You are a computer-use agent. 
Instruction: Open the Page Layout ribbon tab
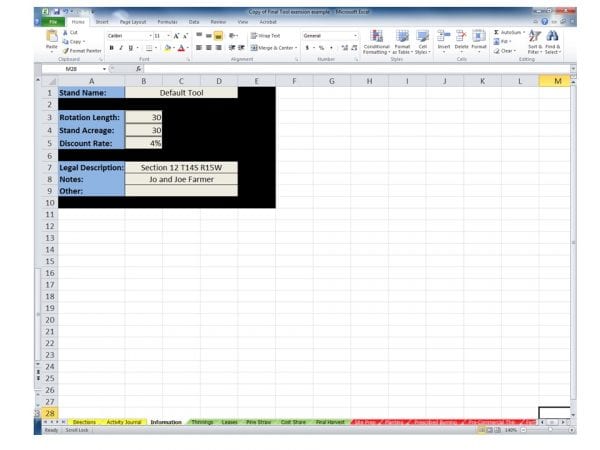(132, 21)
